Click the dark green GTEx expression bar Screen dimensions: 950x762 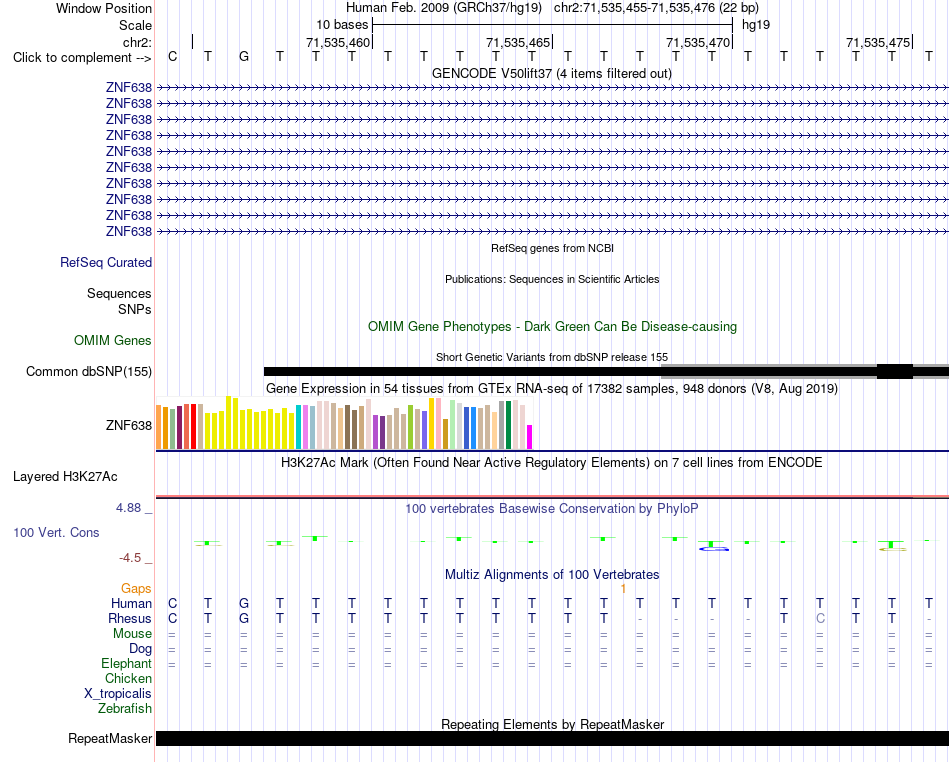point(508,425)
